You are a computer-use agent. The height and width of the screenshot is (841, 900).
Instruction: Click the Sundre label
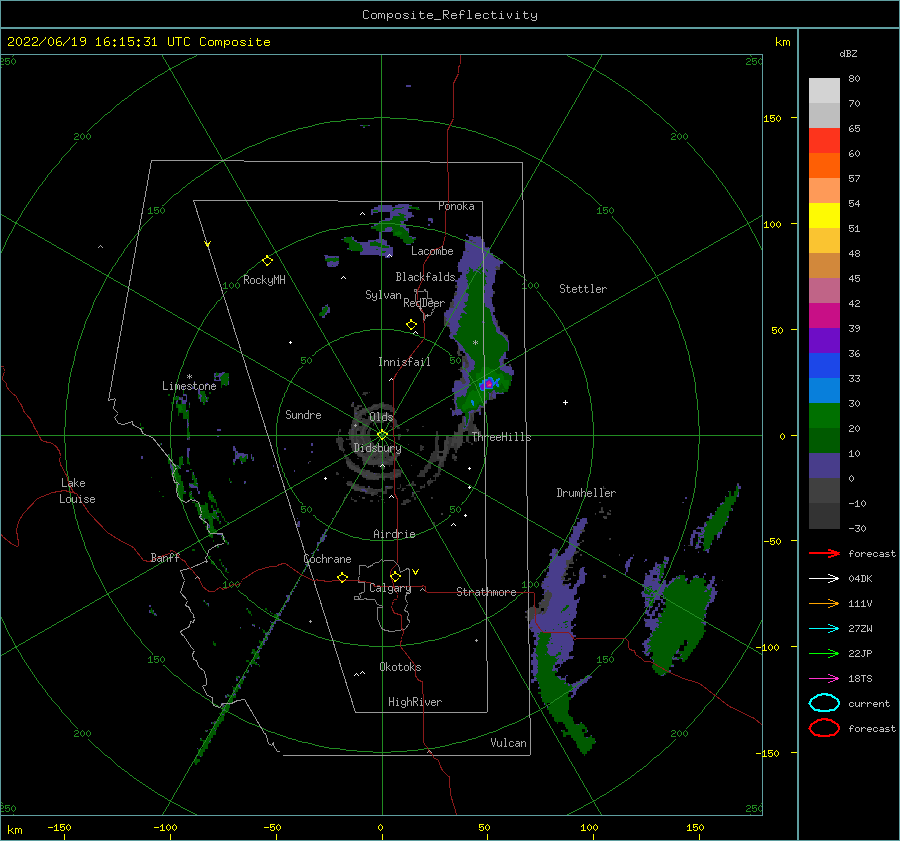tap(303, 414)
